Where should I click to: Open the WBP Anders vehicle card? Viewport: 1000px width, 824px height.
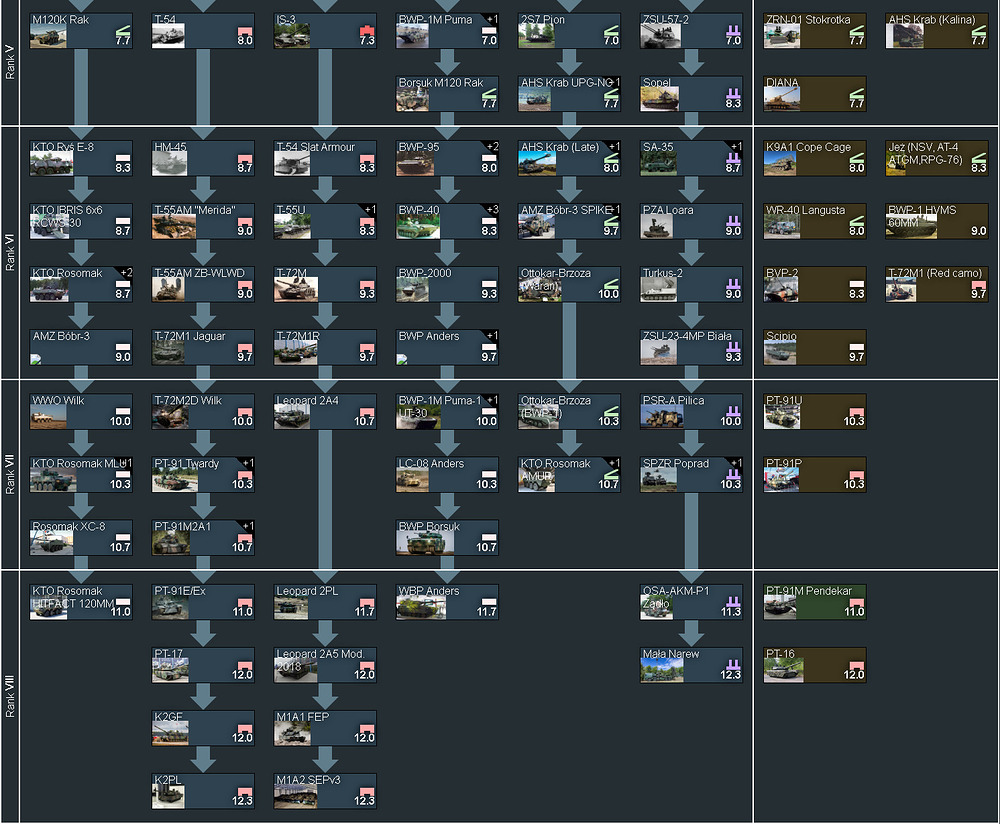point(447,602)
